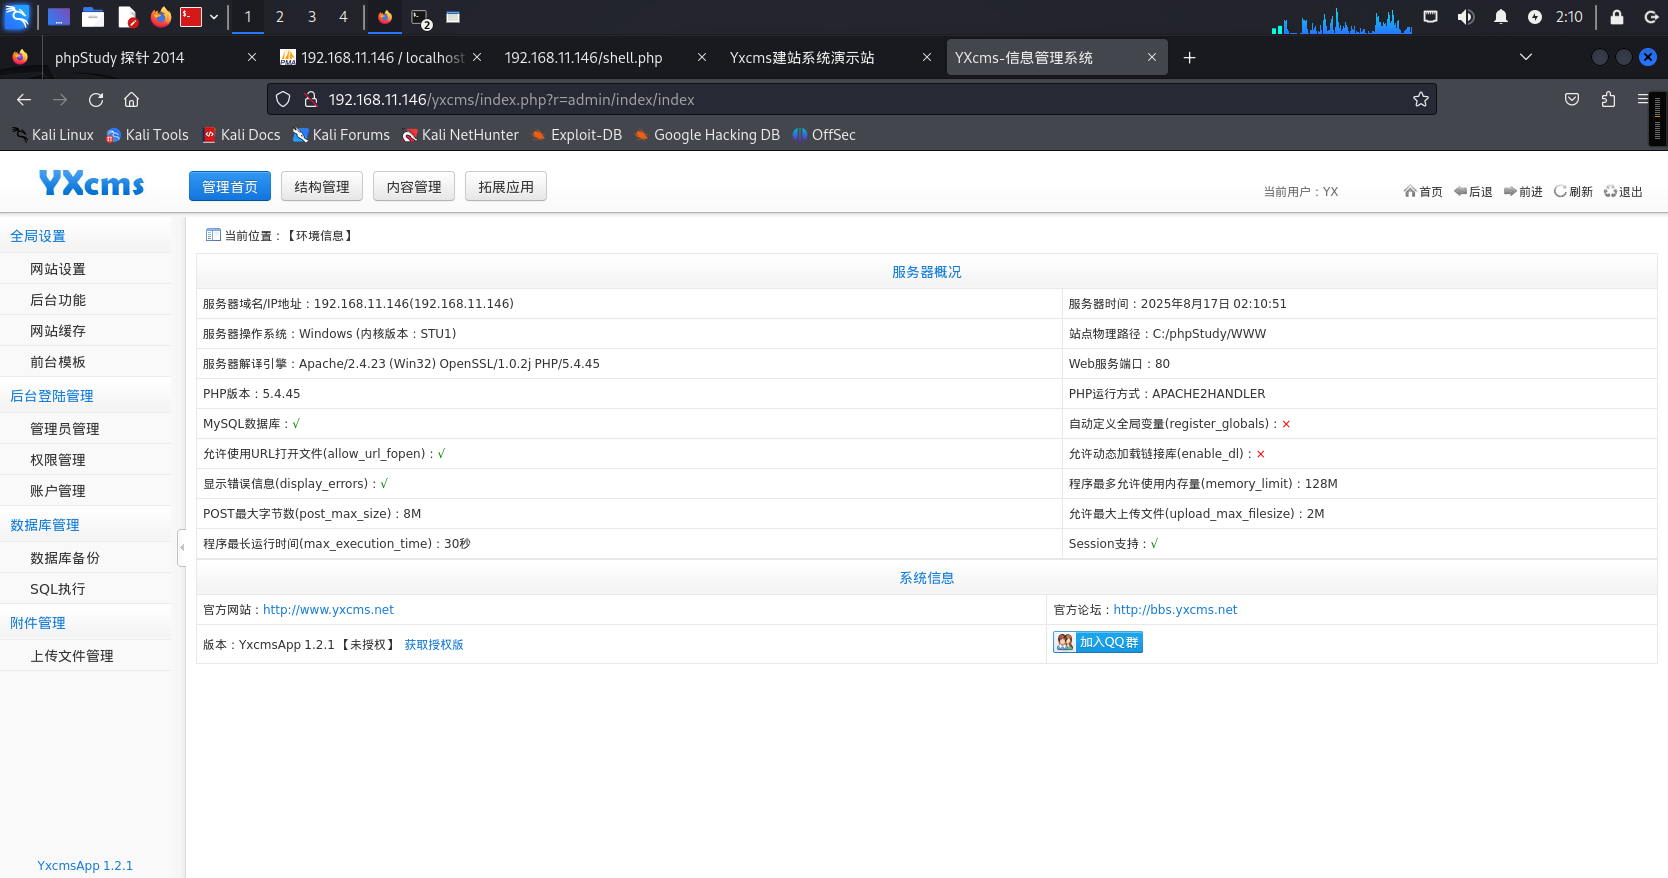Open 管理员管理 in the sidebar

point(65,429)
